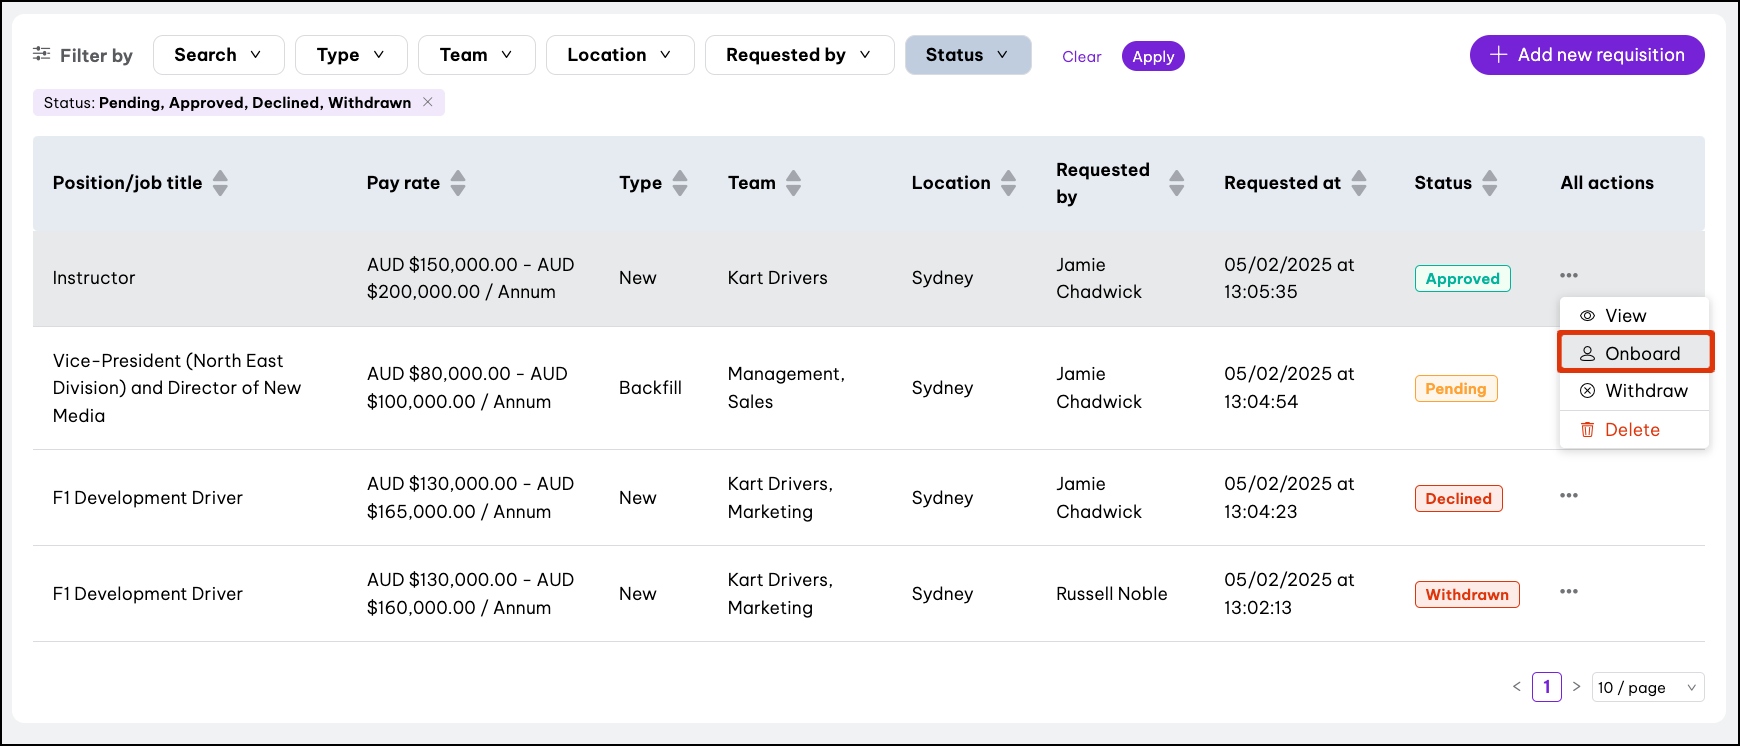The height and width of the screenshot is (746, 1740).
Task: Click the Apply filters button
Action: 1153,57
